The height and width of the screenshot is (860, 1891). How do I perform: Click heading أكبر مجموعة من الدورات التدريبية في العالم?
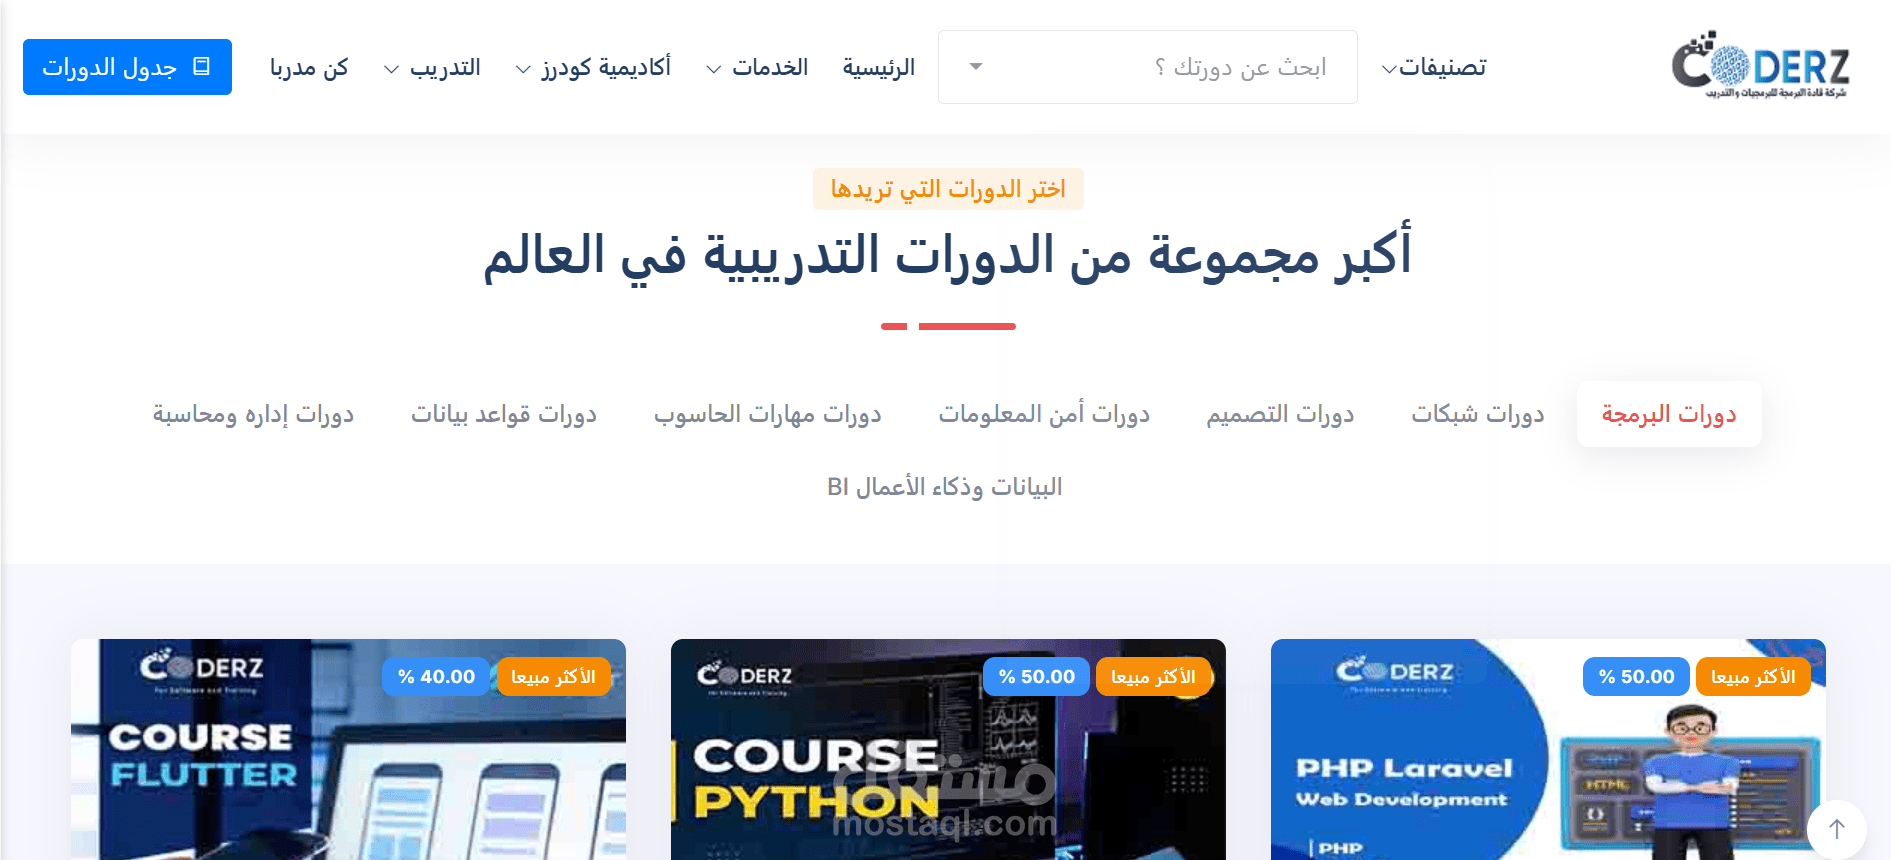pyautogui.click(x=948, y=255)
